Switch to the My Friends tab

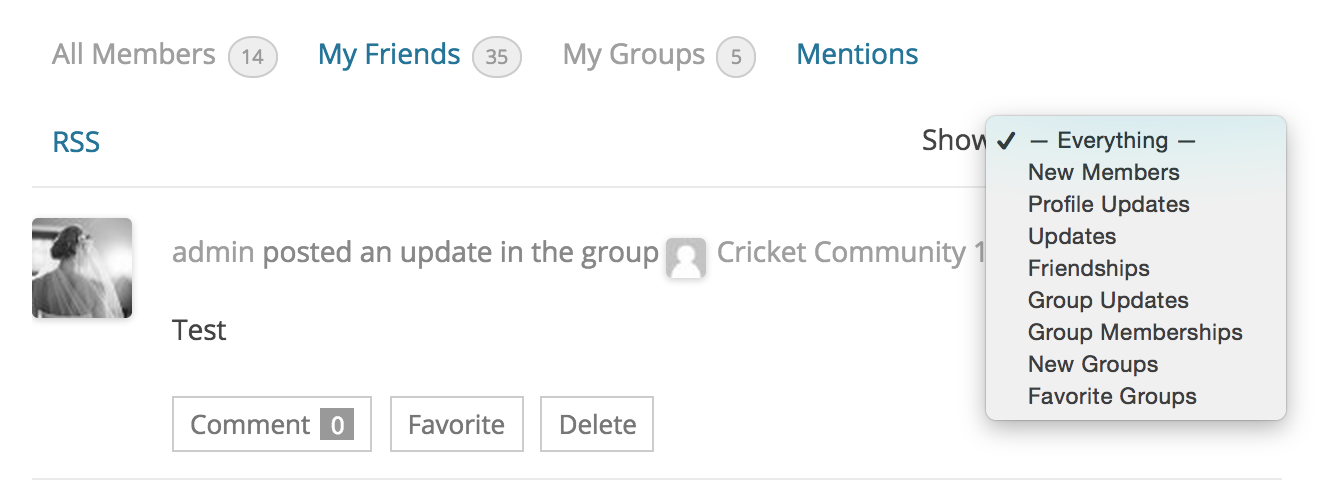click(x=389, y=55)
